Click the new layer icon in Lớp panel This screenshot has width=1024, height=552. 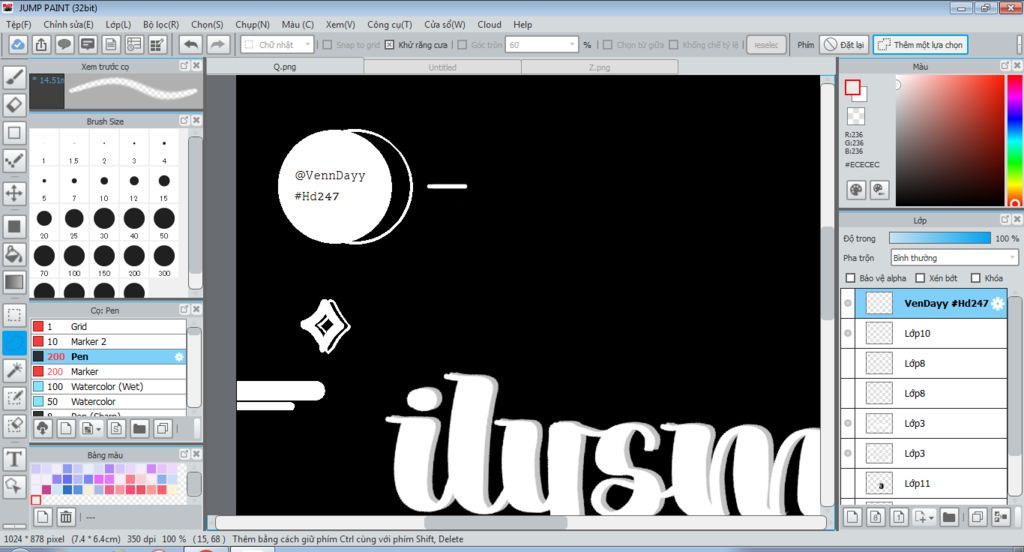[x=852, y=517]
